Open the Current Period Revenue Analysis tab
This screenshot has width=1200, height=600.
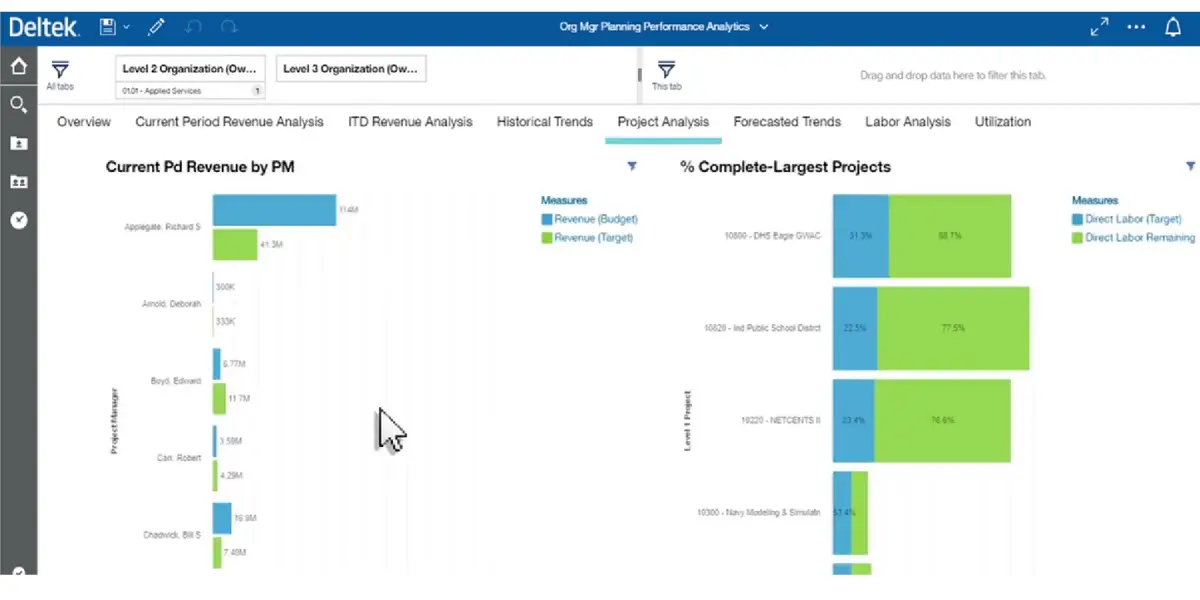[230, 122]
